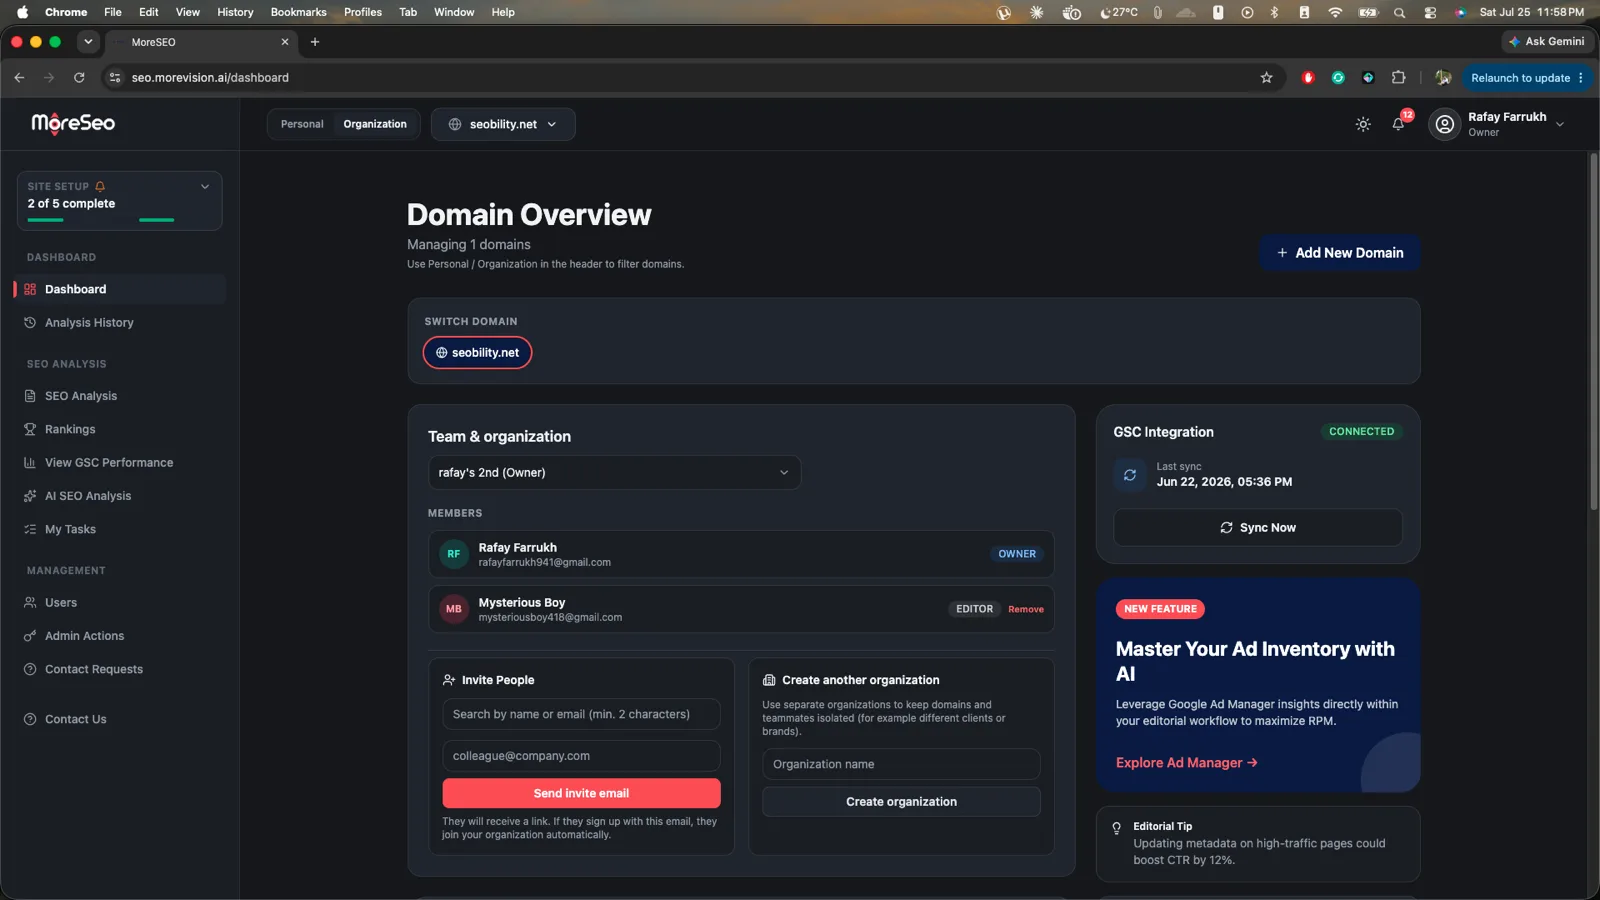This screenshot has height=900, width=1600.
Task: Select the seobility.net domain chip
Action: [x=477, y=353]
